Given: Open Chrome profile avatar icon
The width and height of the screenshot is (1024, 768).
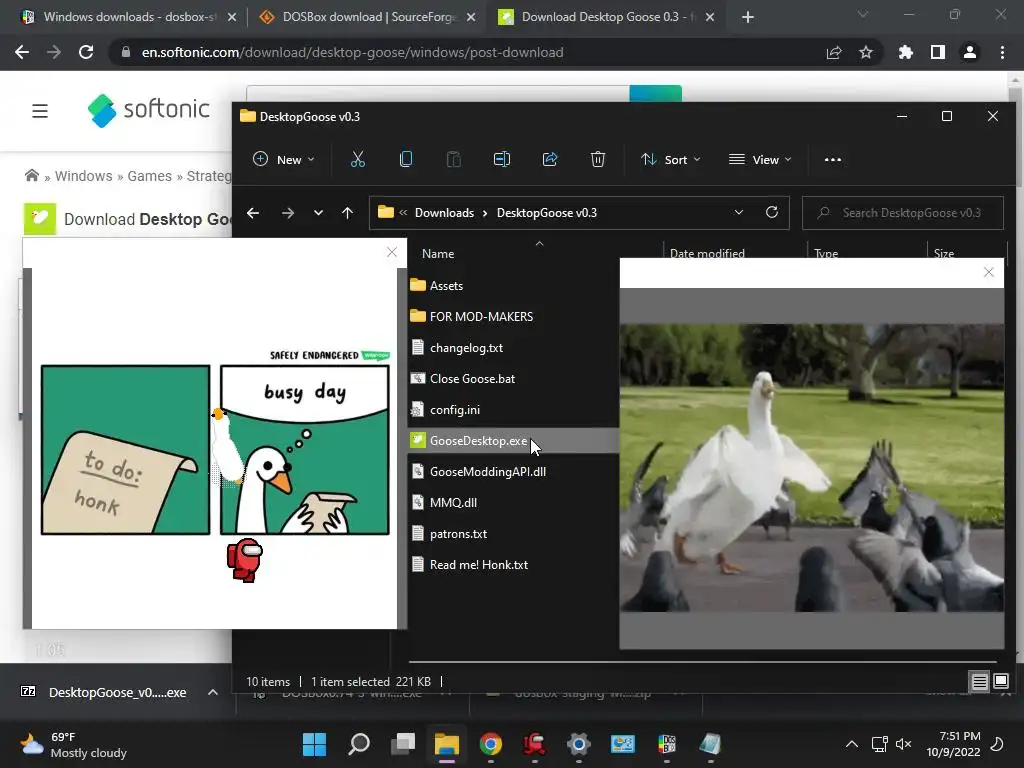Looking at the screenshot, I should [x=970, y=52].
